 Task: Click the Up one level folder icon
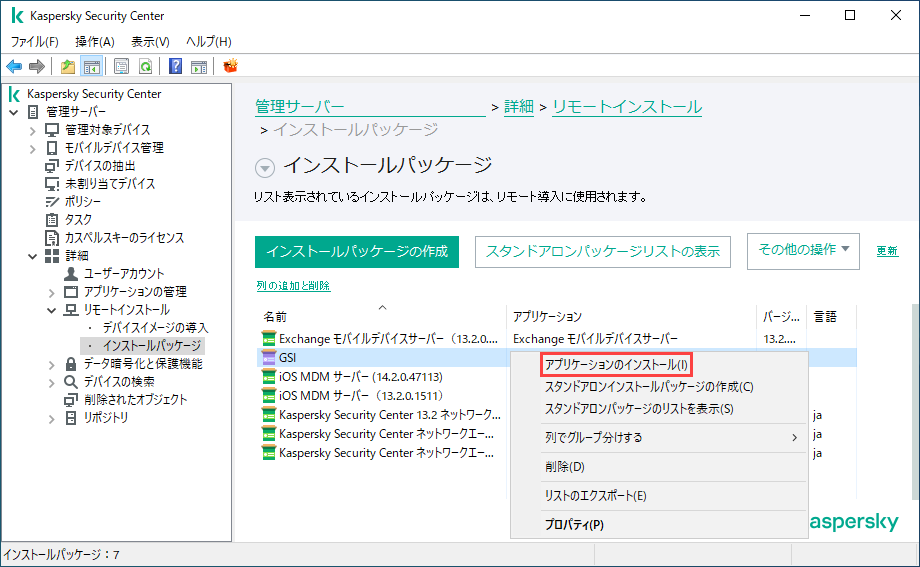(x=68, y=66)
